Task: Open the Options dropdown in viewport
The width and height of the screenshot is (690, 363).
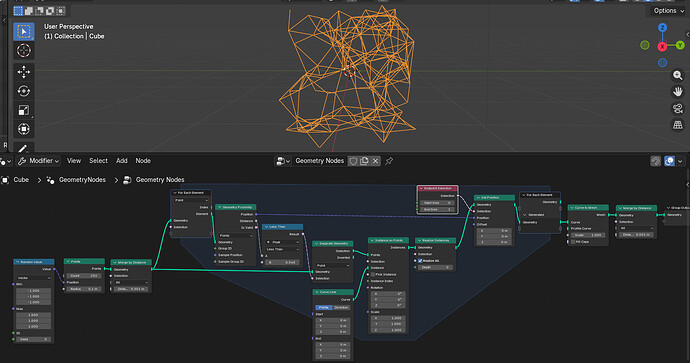Action: click(x=668, y=11)
